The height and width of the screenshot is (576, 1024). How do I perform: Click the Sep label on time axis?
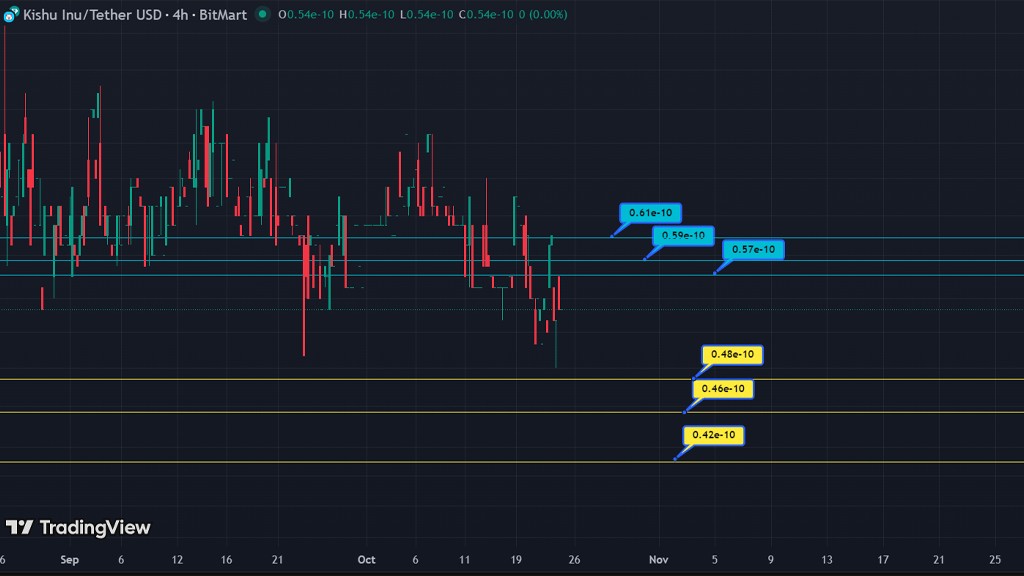(69, 560)
